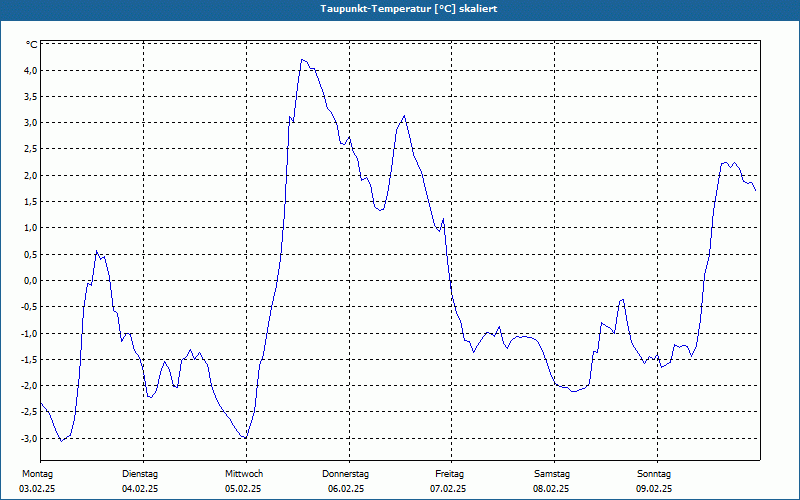
Task: Click the Freitag day label
Action: 449,474
